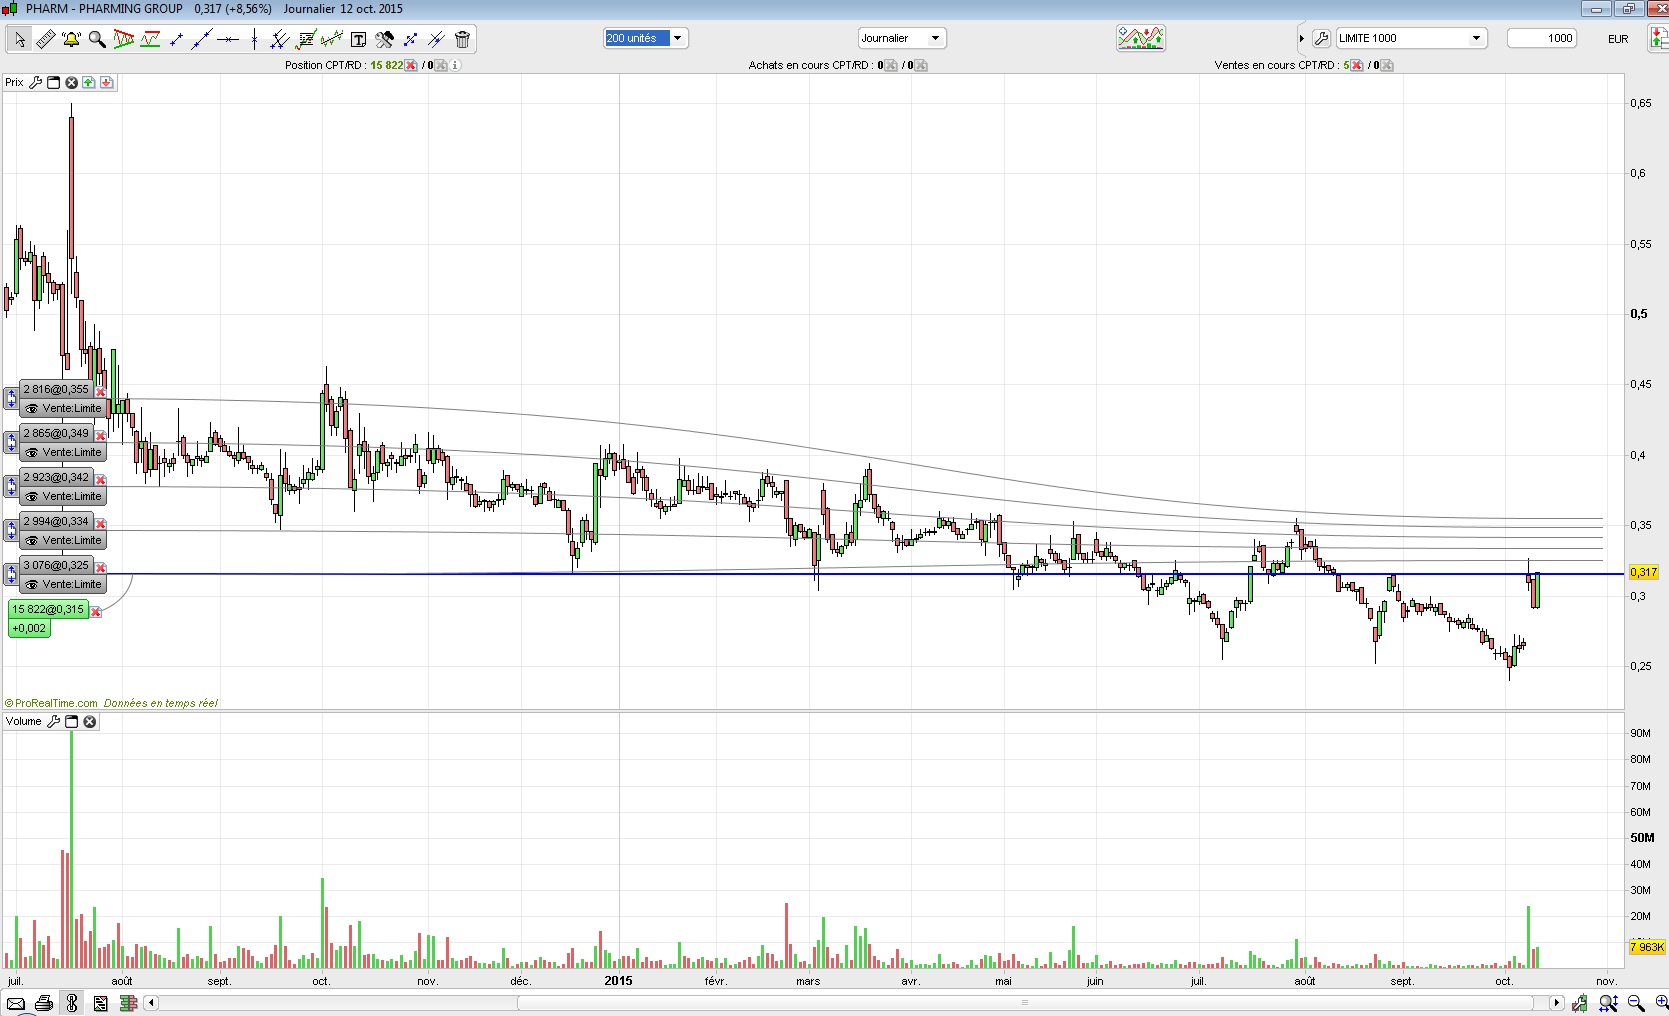The width and height of the screenshot is (1669, 1016).
Task: Toggle eye on the 2 816@0,355 sell order
Action: click(32, 408)
